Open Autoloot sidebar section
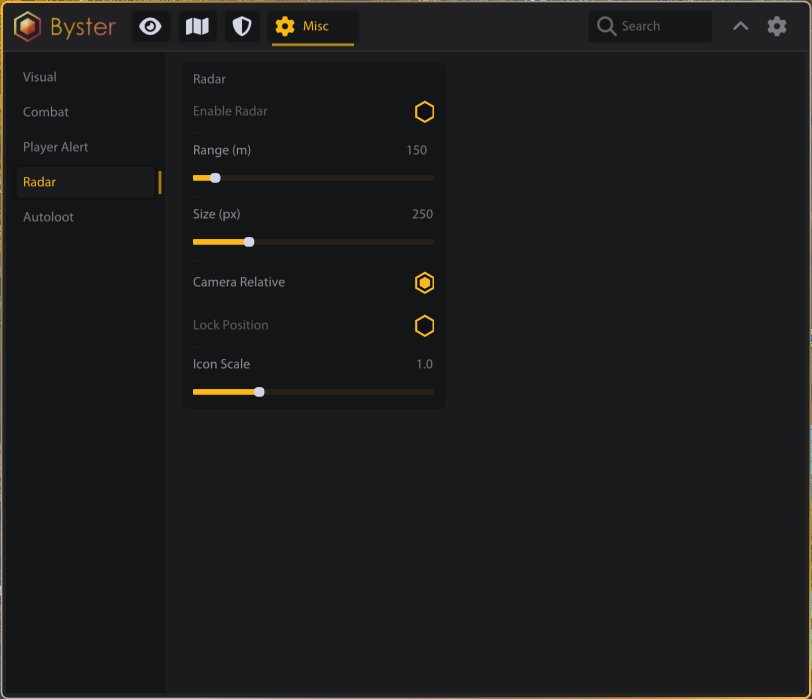This screenshot has height=699, width=812. 48,217
